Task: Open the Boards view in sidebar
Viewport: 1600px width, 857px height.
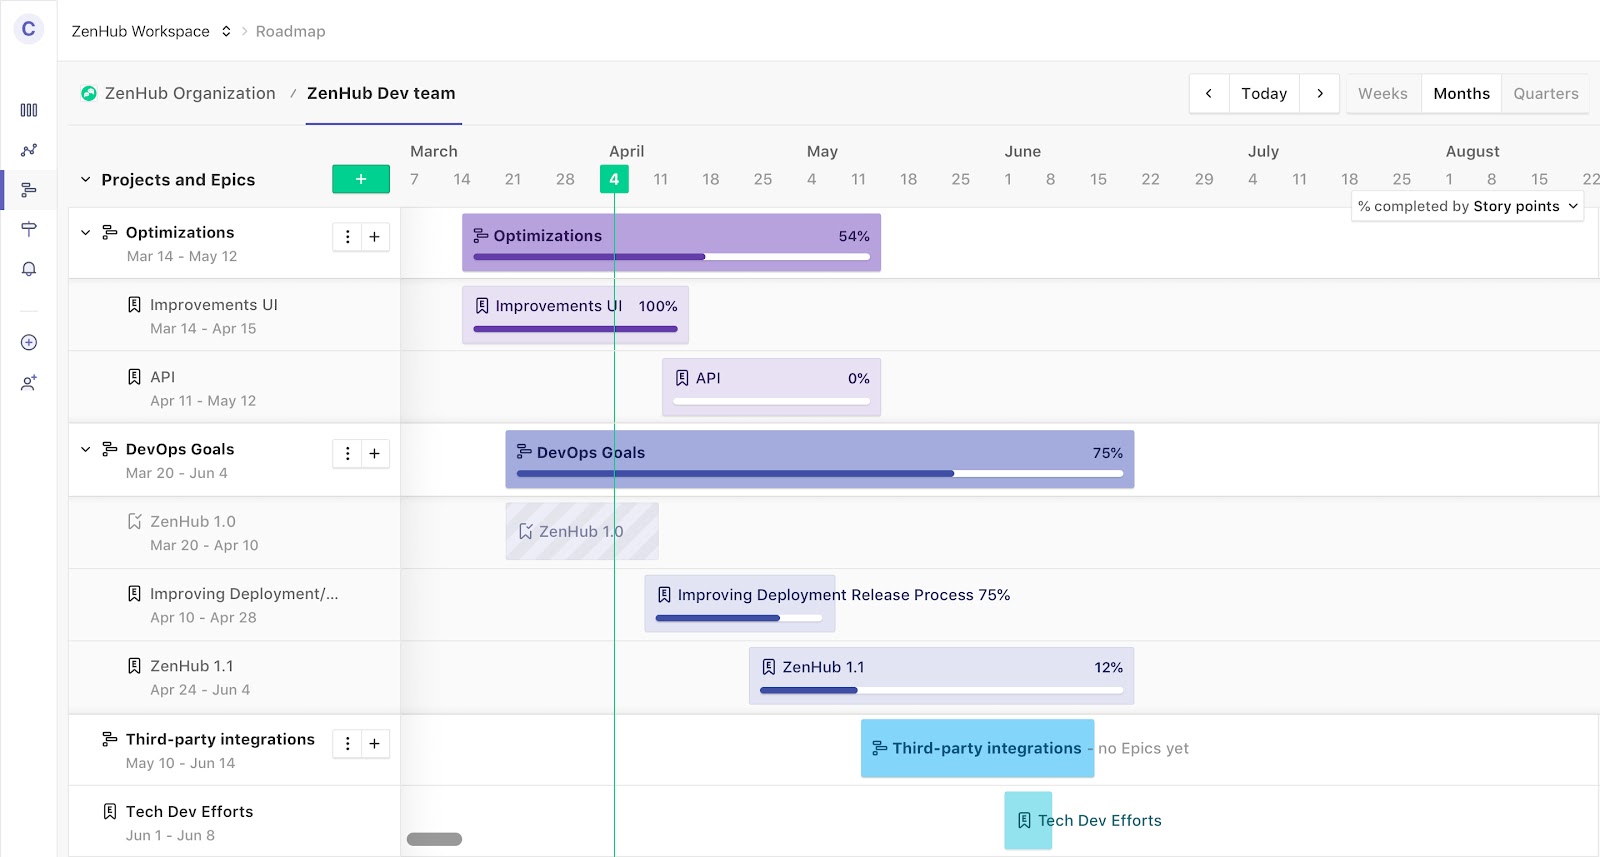Action: pyautogui.click(x=29, y=110)
